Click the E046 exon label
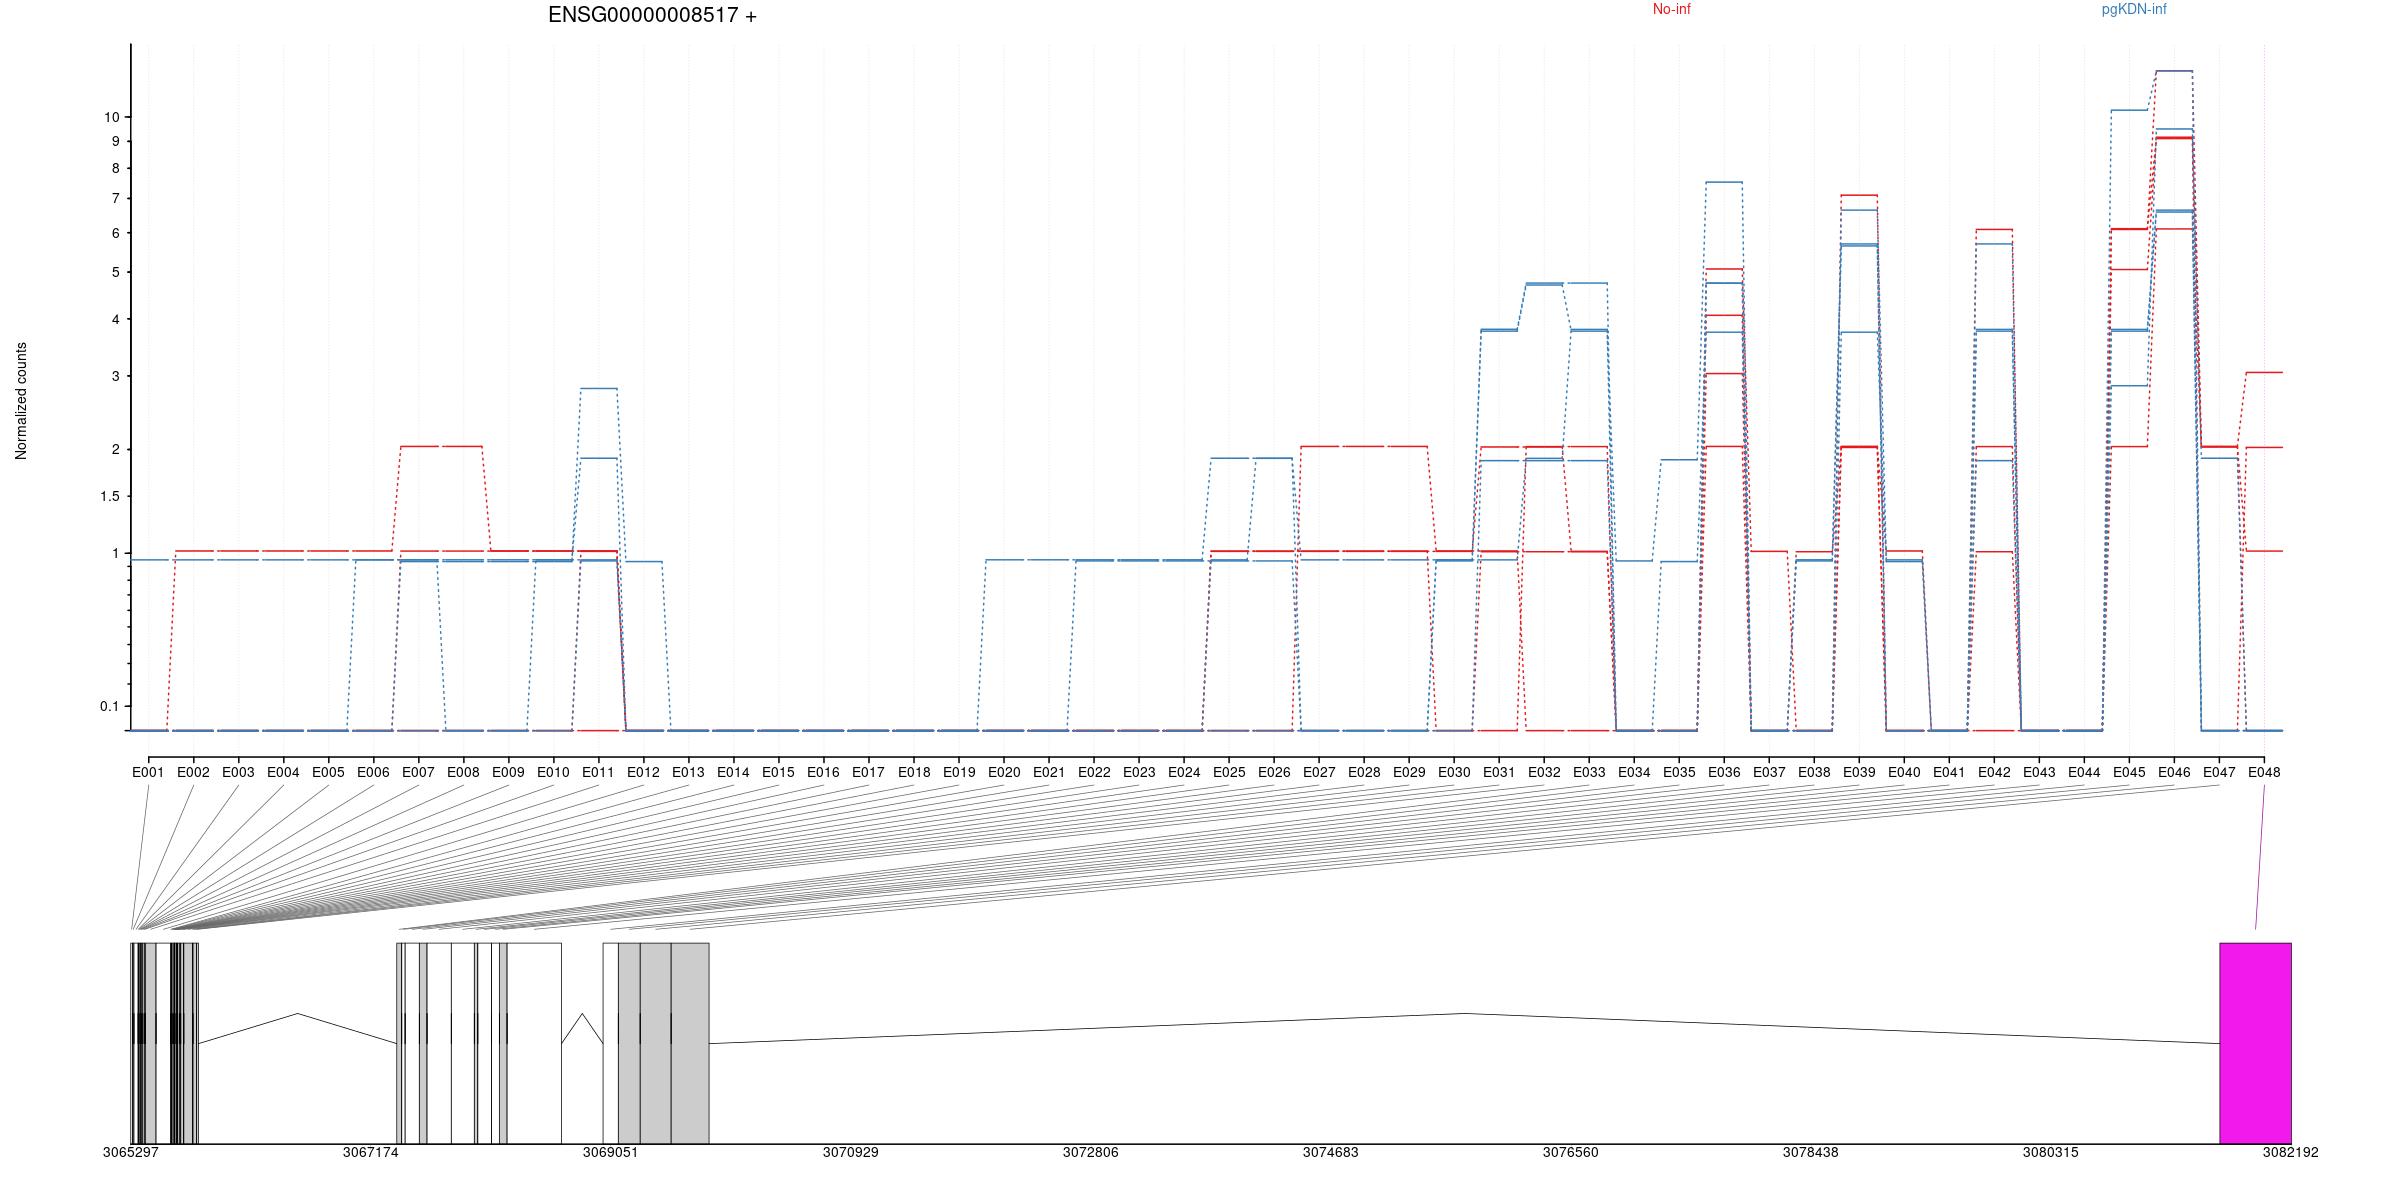2400x1200 pixels. click(2174, 772)
